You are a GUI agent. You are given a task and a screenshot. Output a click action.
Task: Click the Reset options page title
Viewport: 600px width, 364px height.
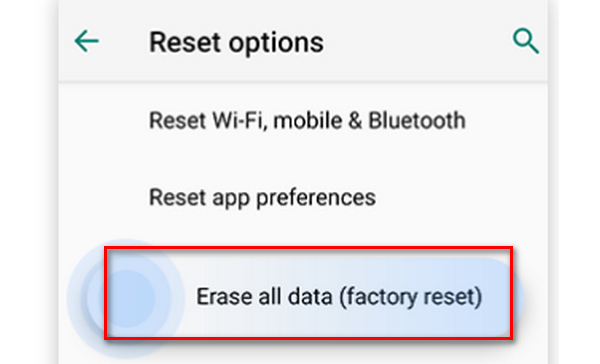tap(236, 42)
